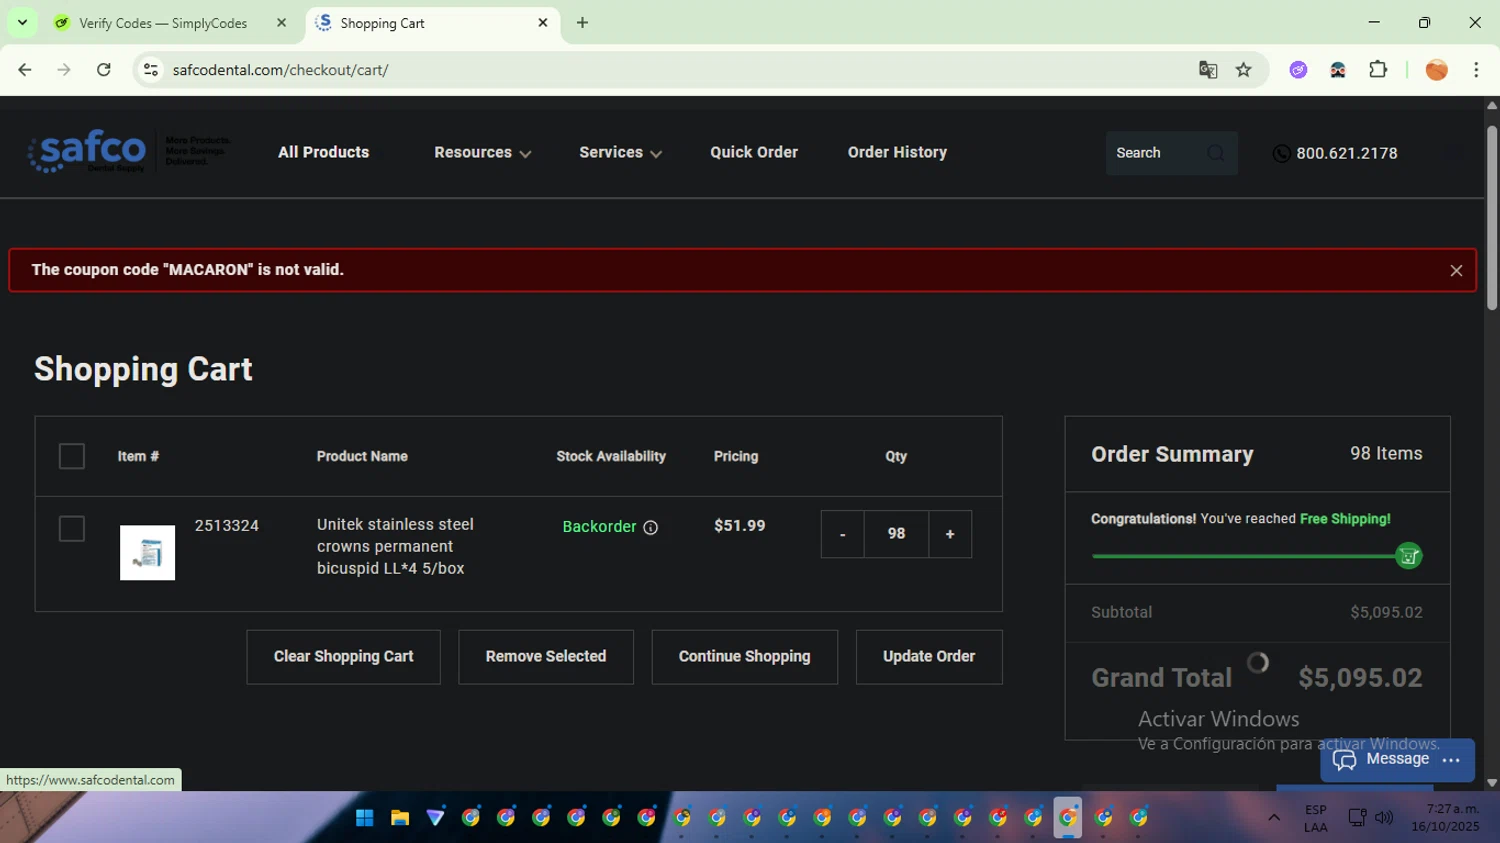
Task: Click the $51.99 price
Action: tap(740, 526)
